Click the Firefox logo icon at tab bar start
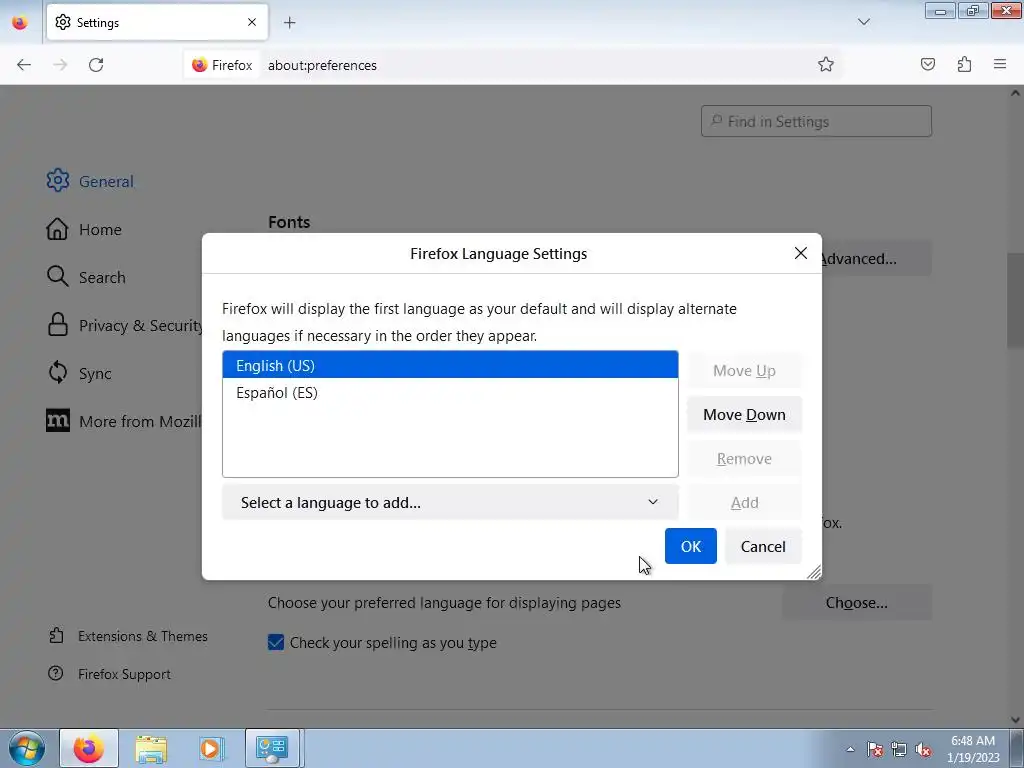 pos(20,22)
